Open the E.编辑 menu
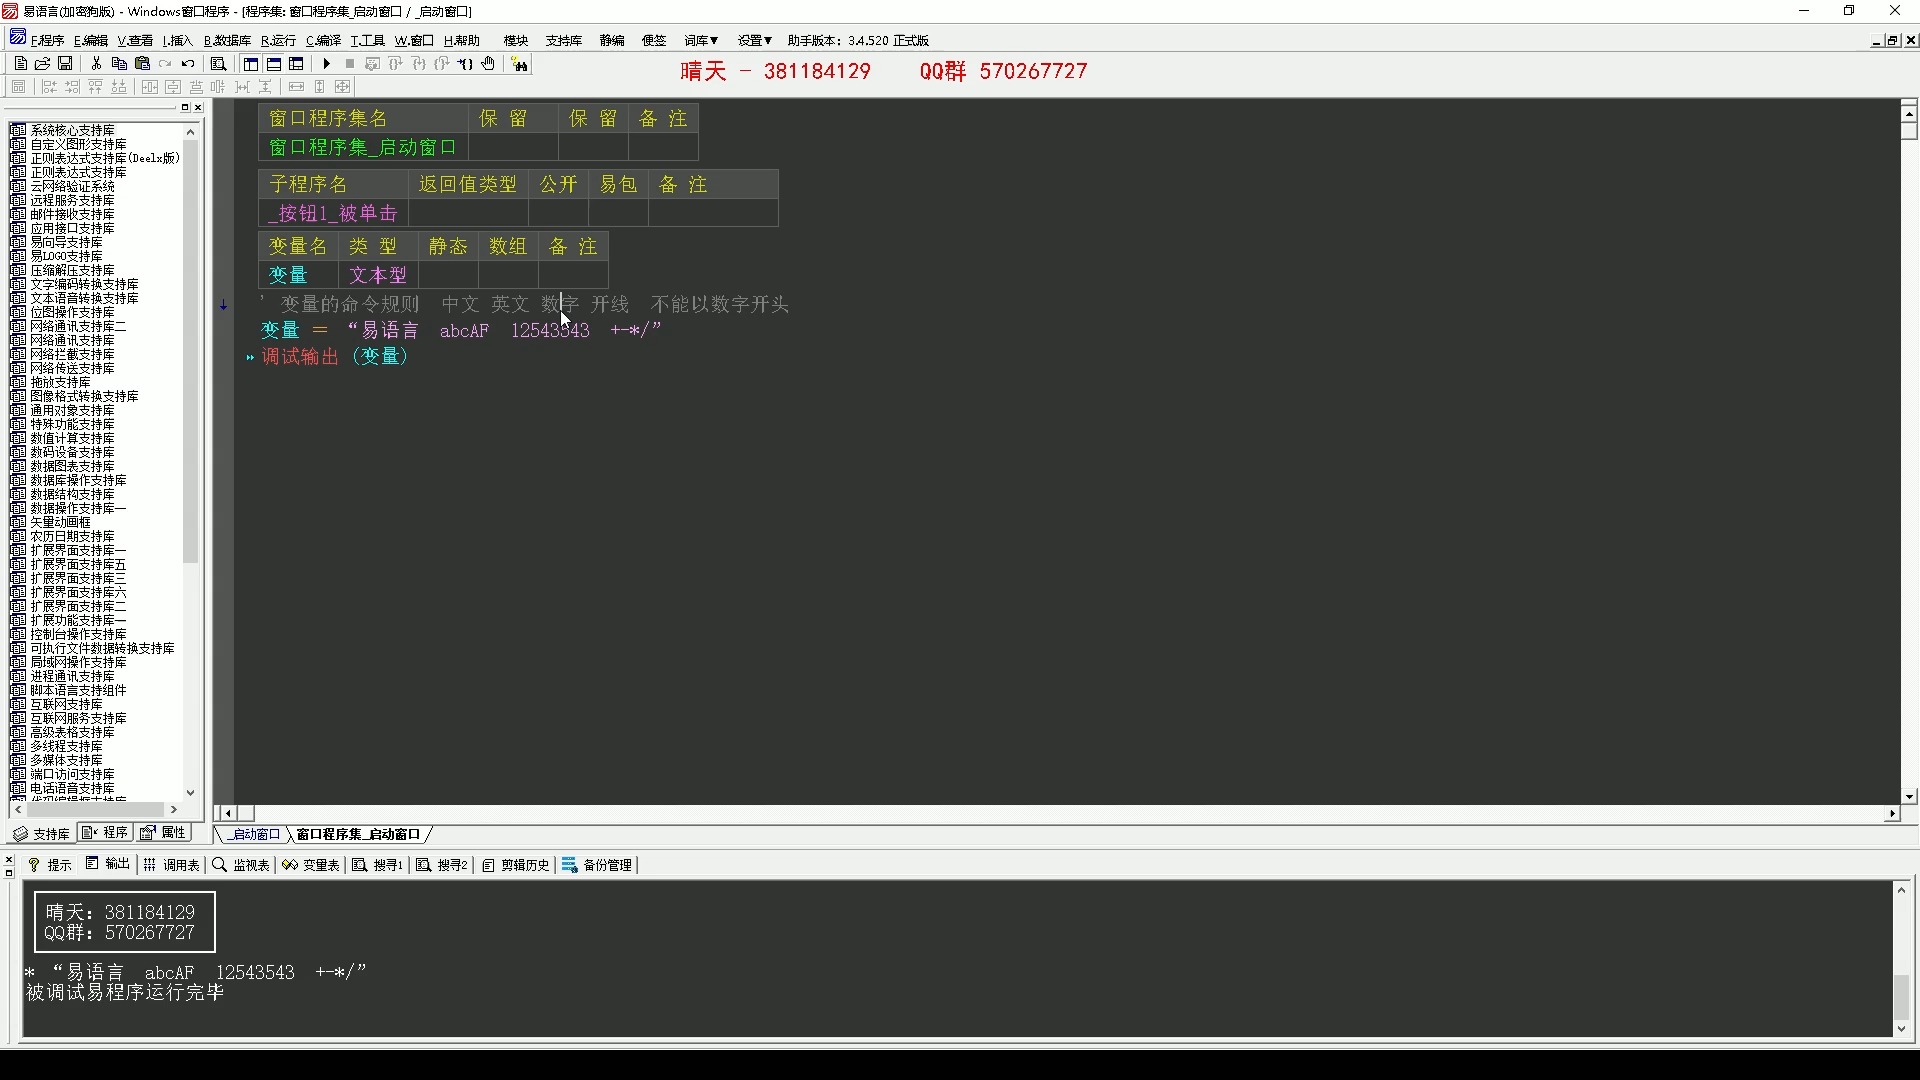 point(90,40)
